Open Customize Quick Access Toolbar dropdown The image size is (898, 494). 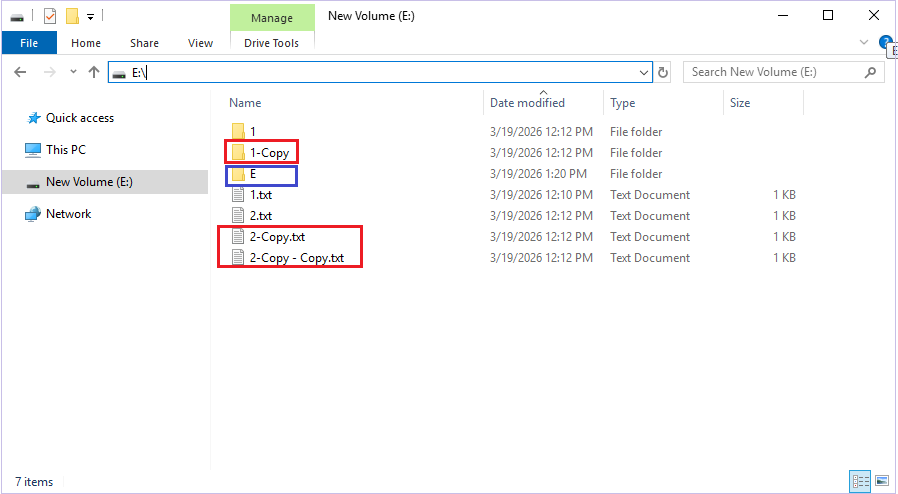pos(90,17)
